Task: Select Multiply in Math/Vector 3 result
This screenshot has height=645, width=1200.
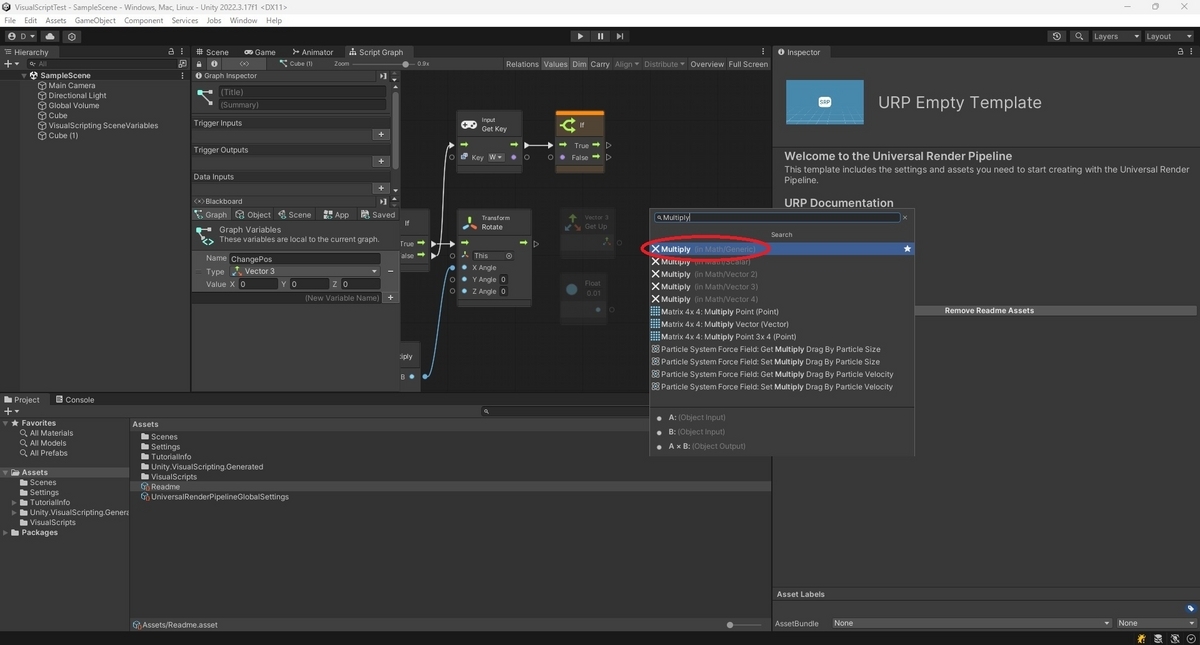Action: click(x=782, y=286)
